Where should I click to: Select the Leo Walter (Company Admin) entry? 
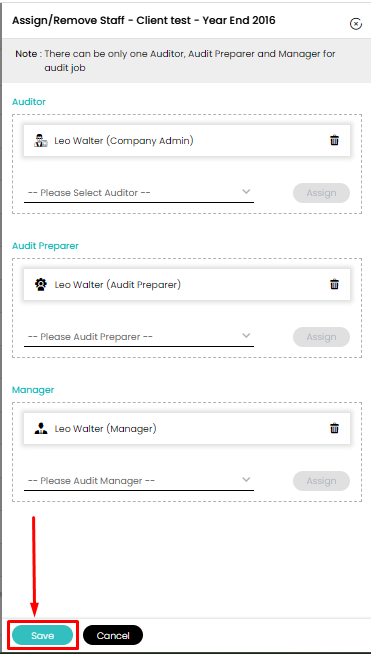point(187,141)
